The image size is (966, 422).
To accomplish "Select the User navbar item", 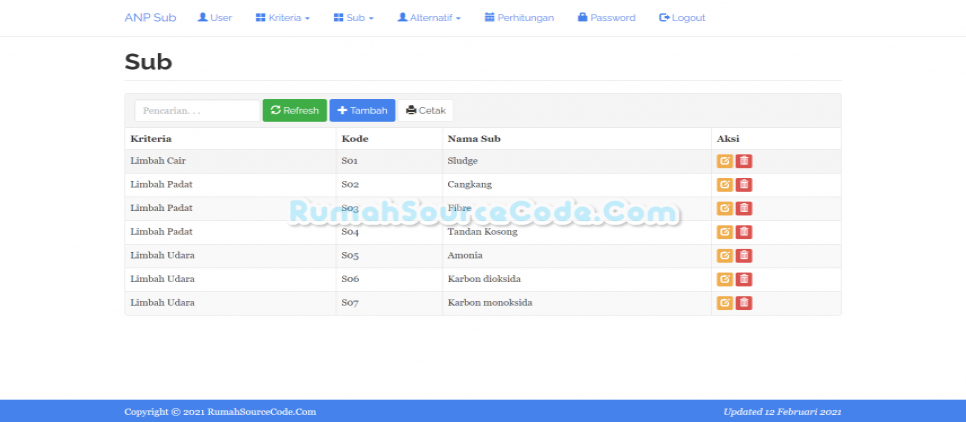I will (215, 18).
